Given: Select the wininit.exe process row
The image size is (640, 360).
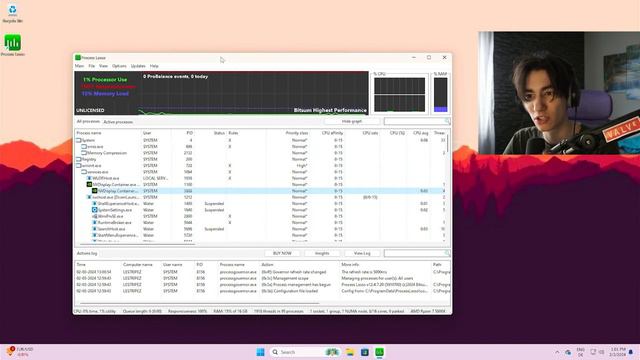Looking at the screenshot, I should point(260,166).
